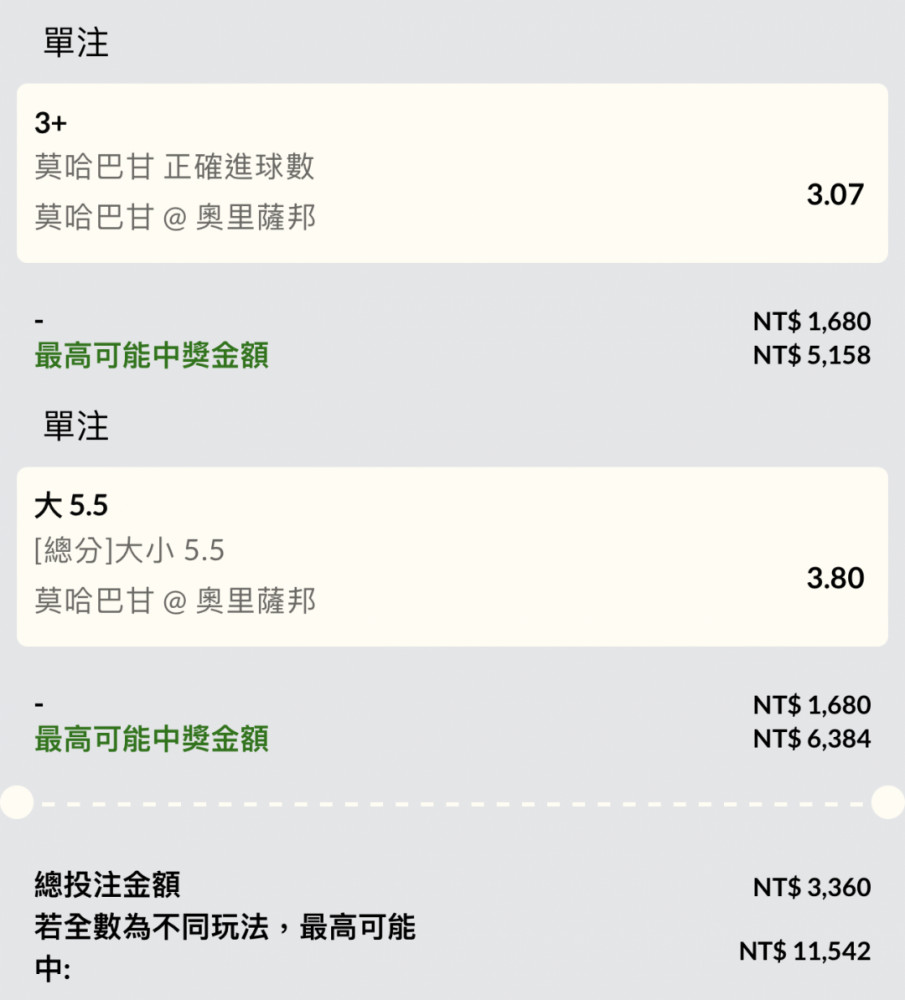Tap the 總投注金額 label
This screenshot has width=905, height=1000.
click(x=108, y=885)
